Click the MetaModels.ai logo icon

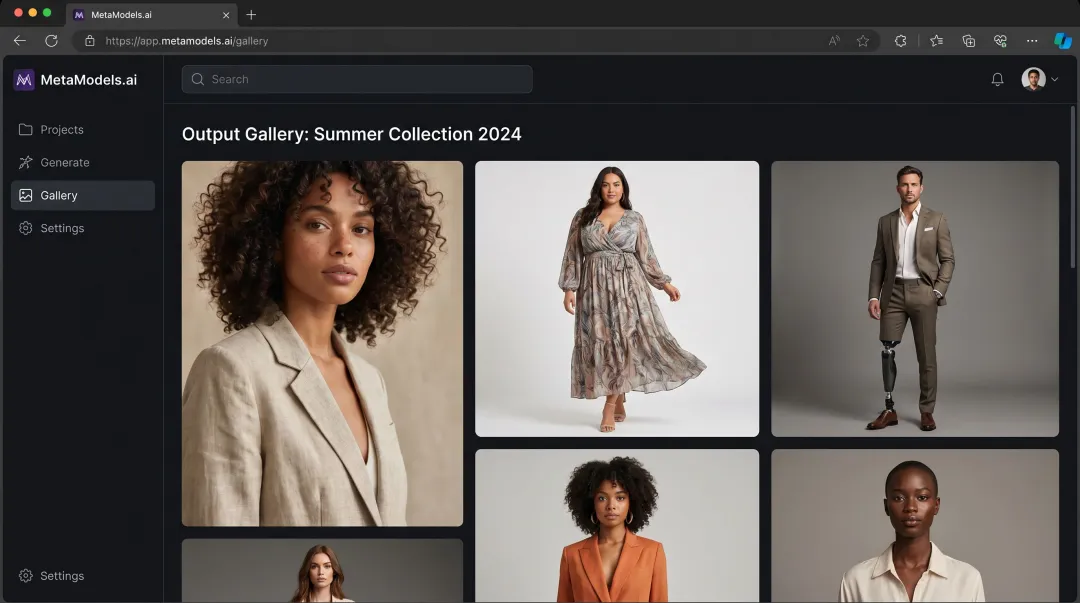click(x=24, y=80)
